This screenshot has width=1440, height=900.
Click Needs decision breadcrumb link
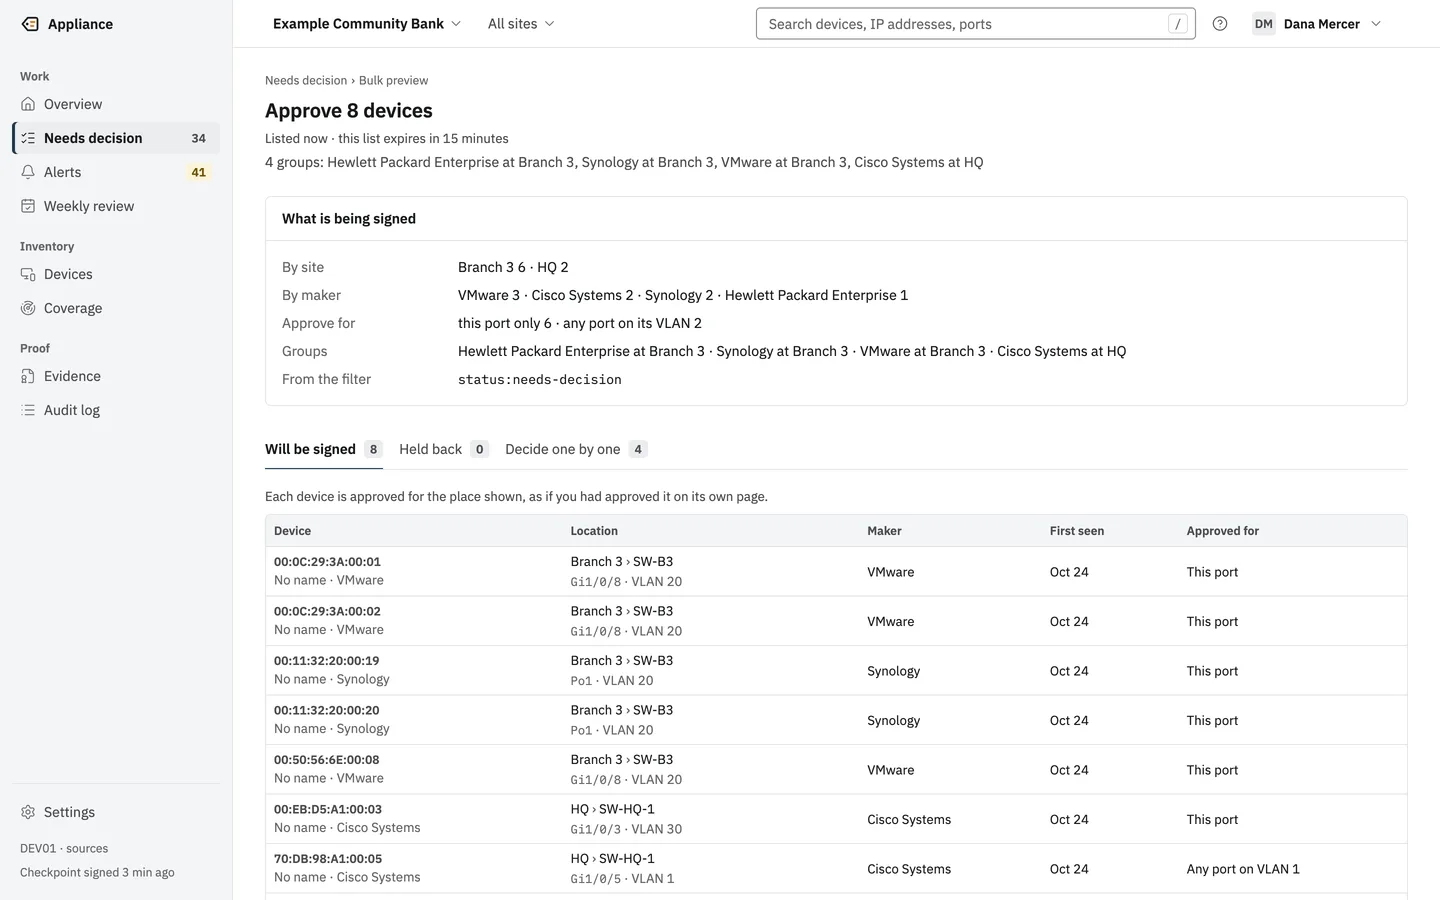[x=306, y=80]
